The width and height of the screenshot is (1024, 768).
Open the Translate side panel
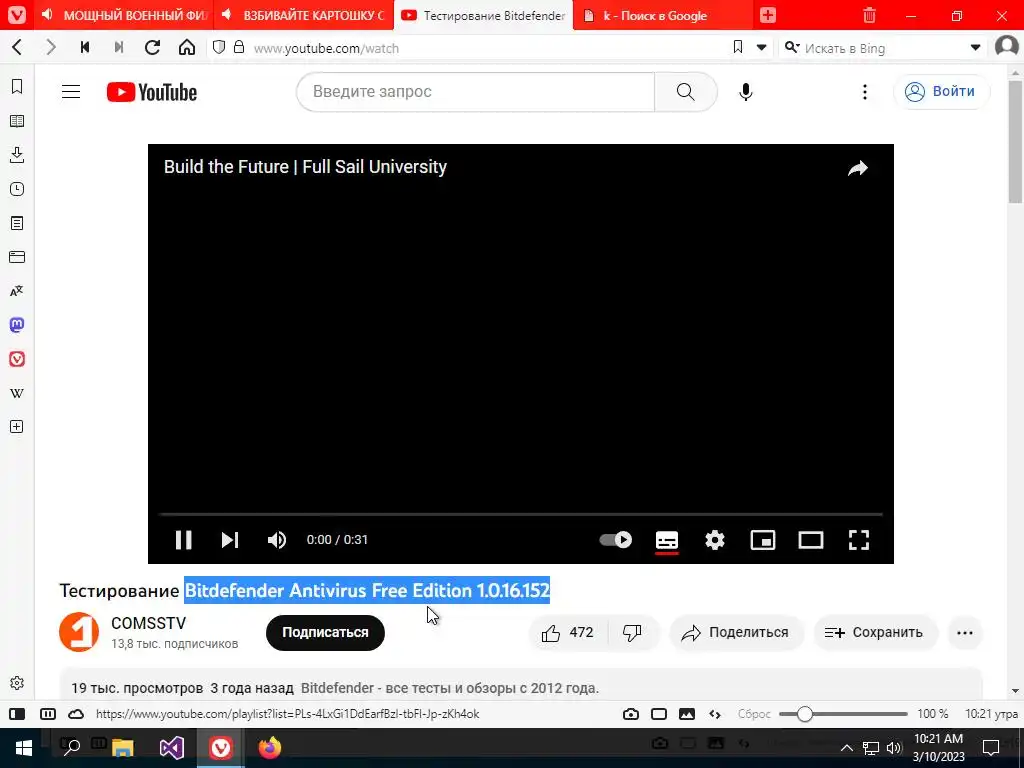[x=17, y=291]
